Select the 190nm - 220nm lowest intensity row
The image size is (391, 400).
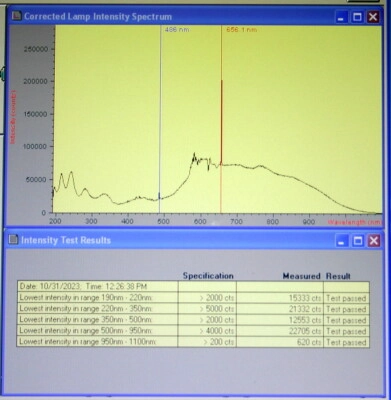click(x=193, y=298)
